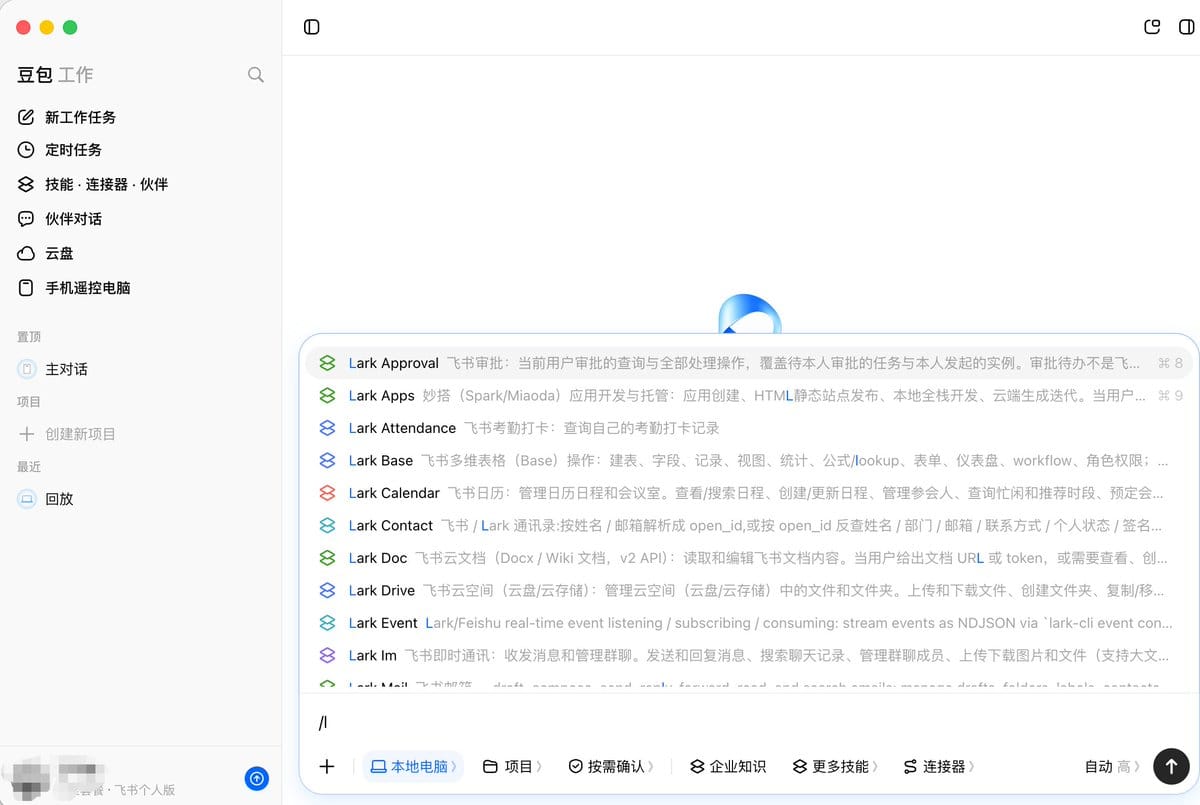This screenshot has width=1200, height=805.
Task: Open the 本地电脑 selector
Action: tap(413, 766)
